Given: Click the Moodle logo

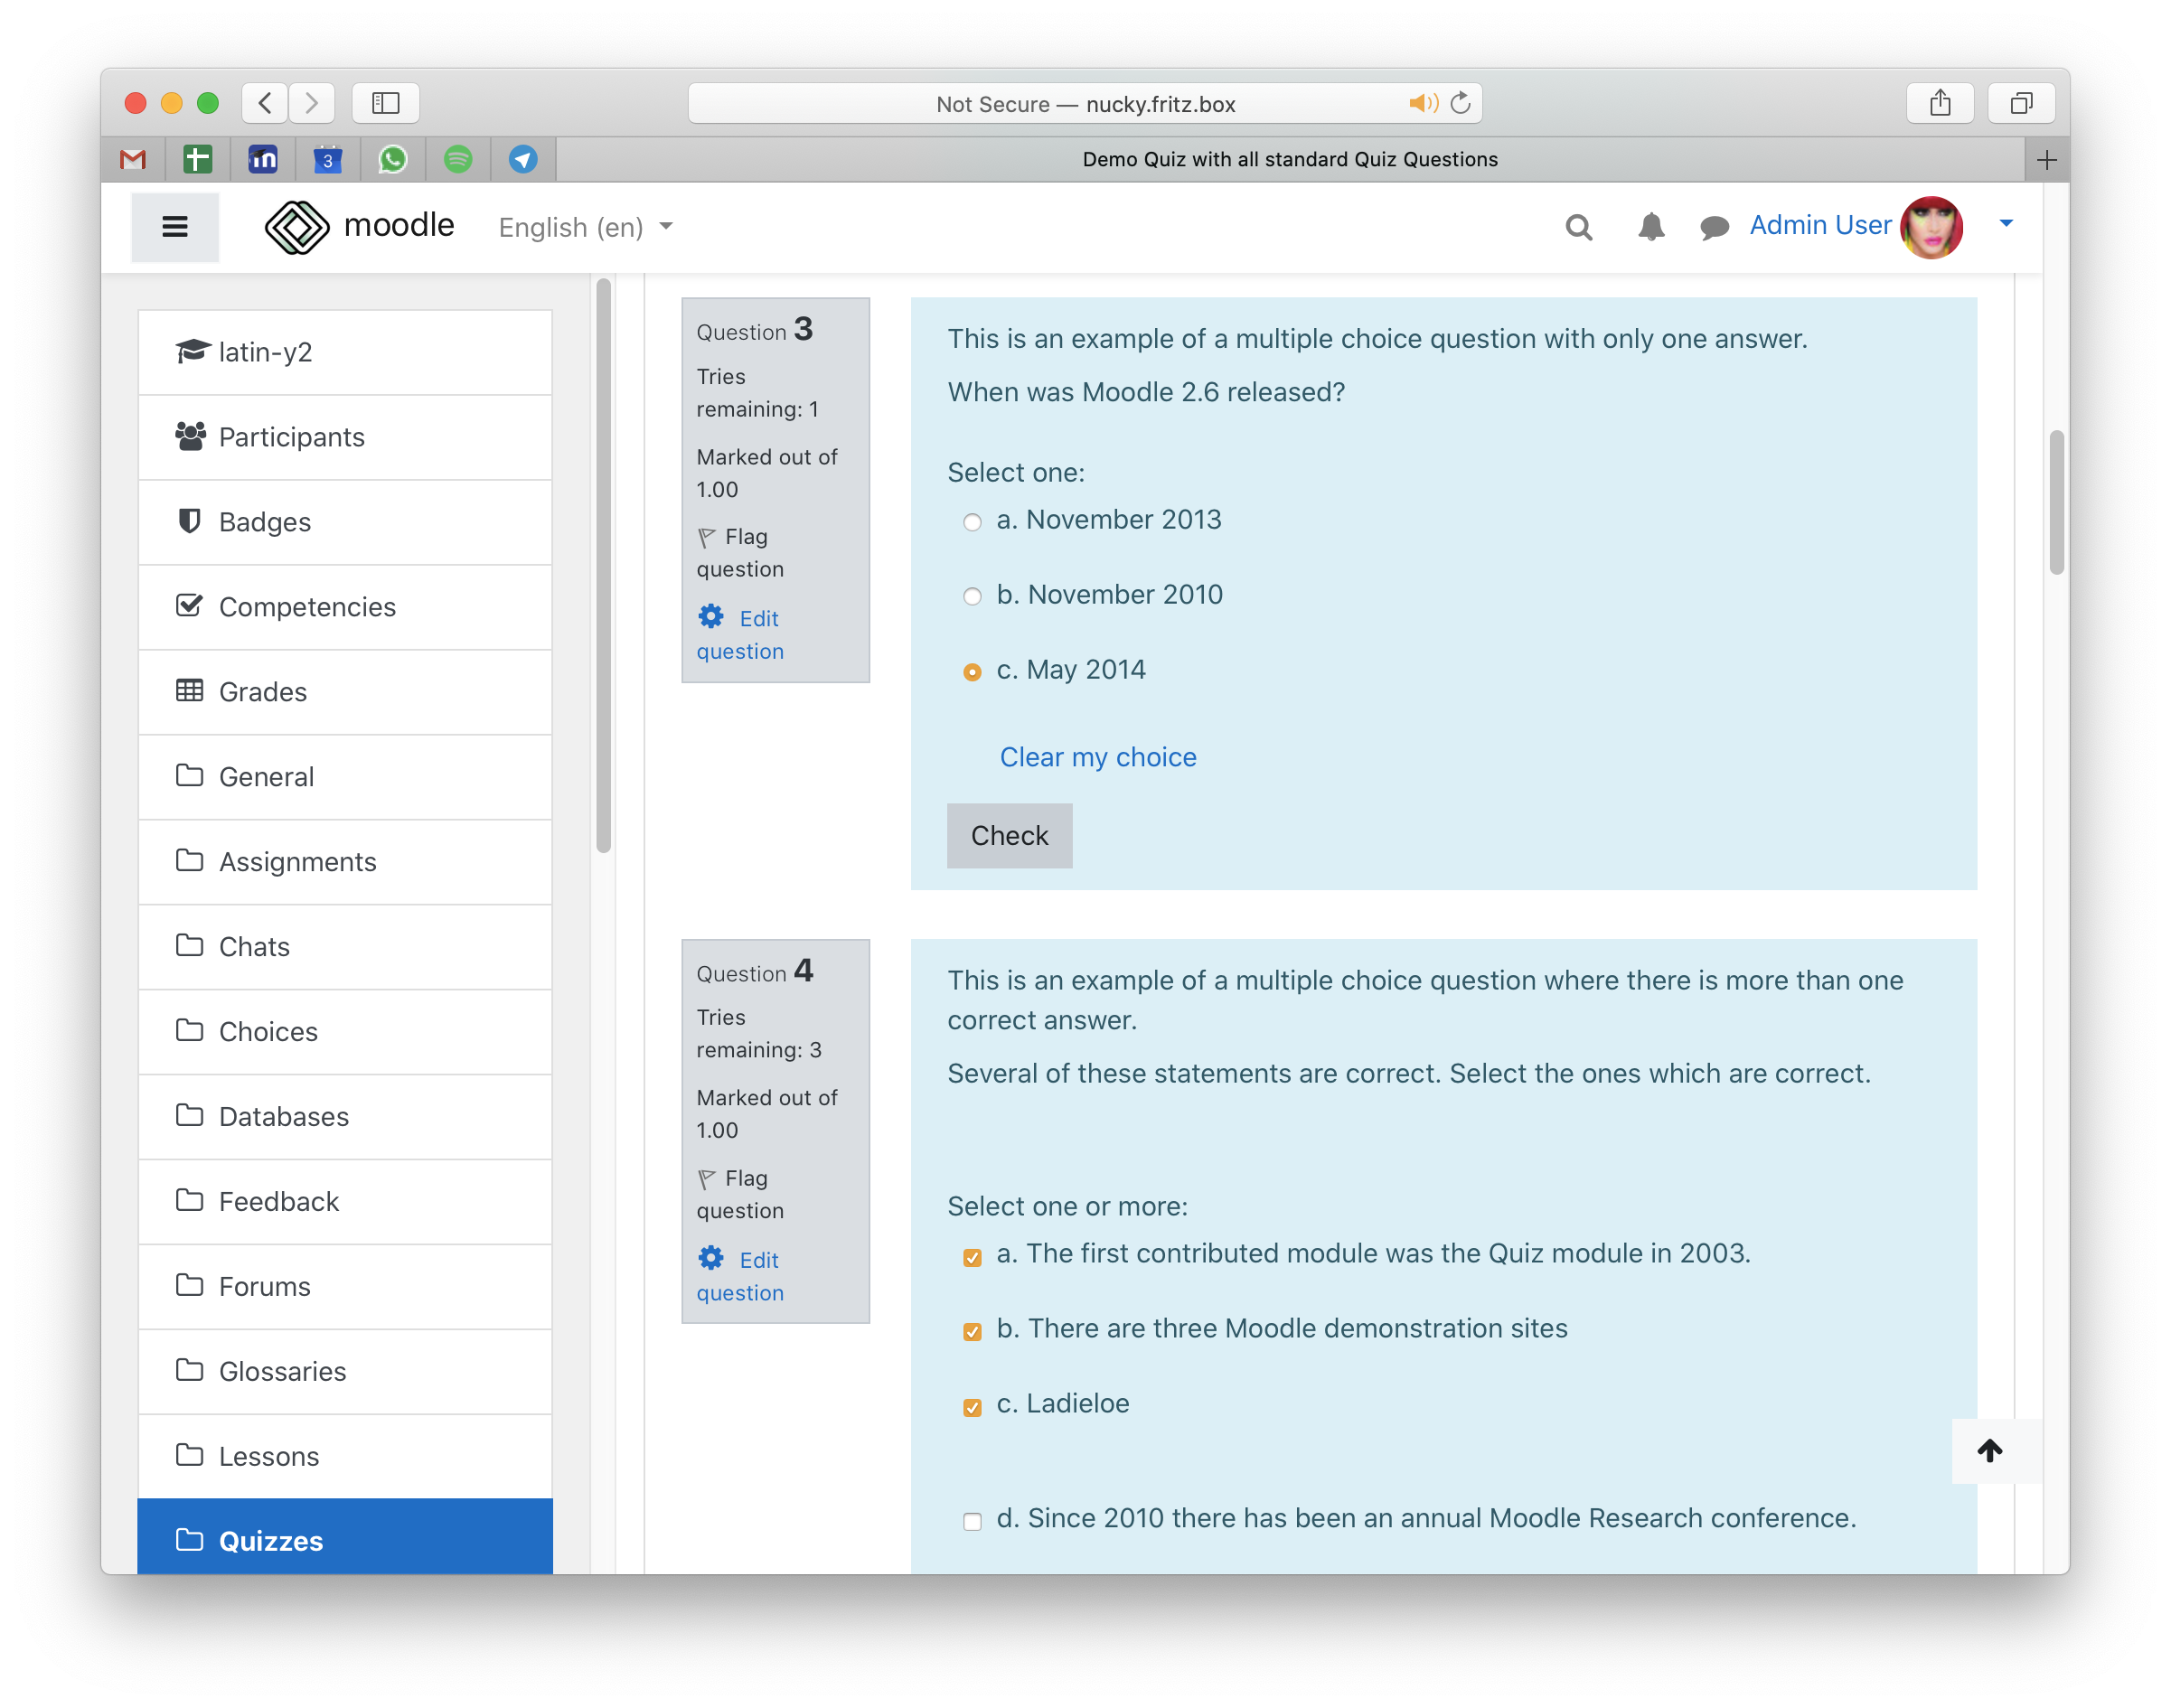Looking at the screenshot, I should tap(359, 227).
